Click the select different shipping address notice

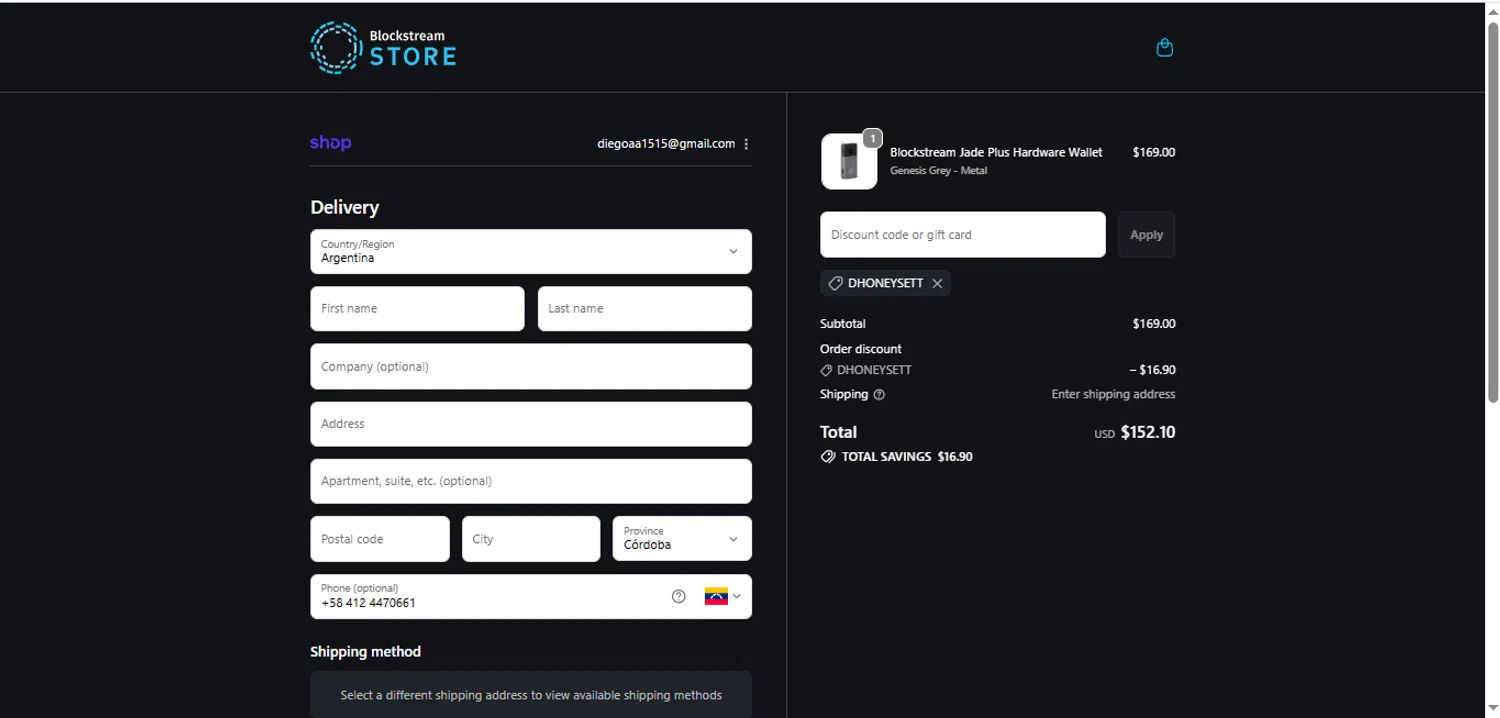531,695
